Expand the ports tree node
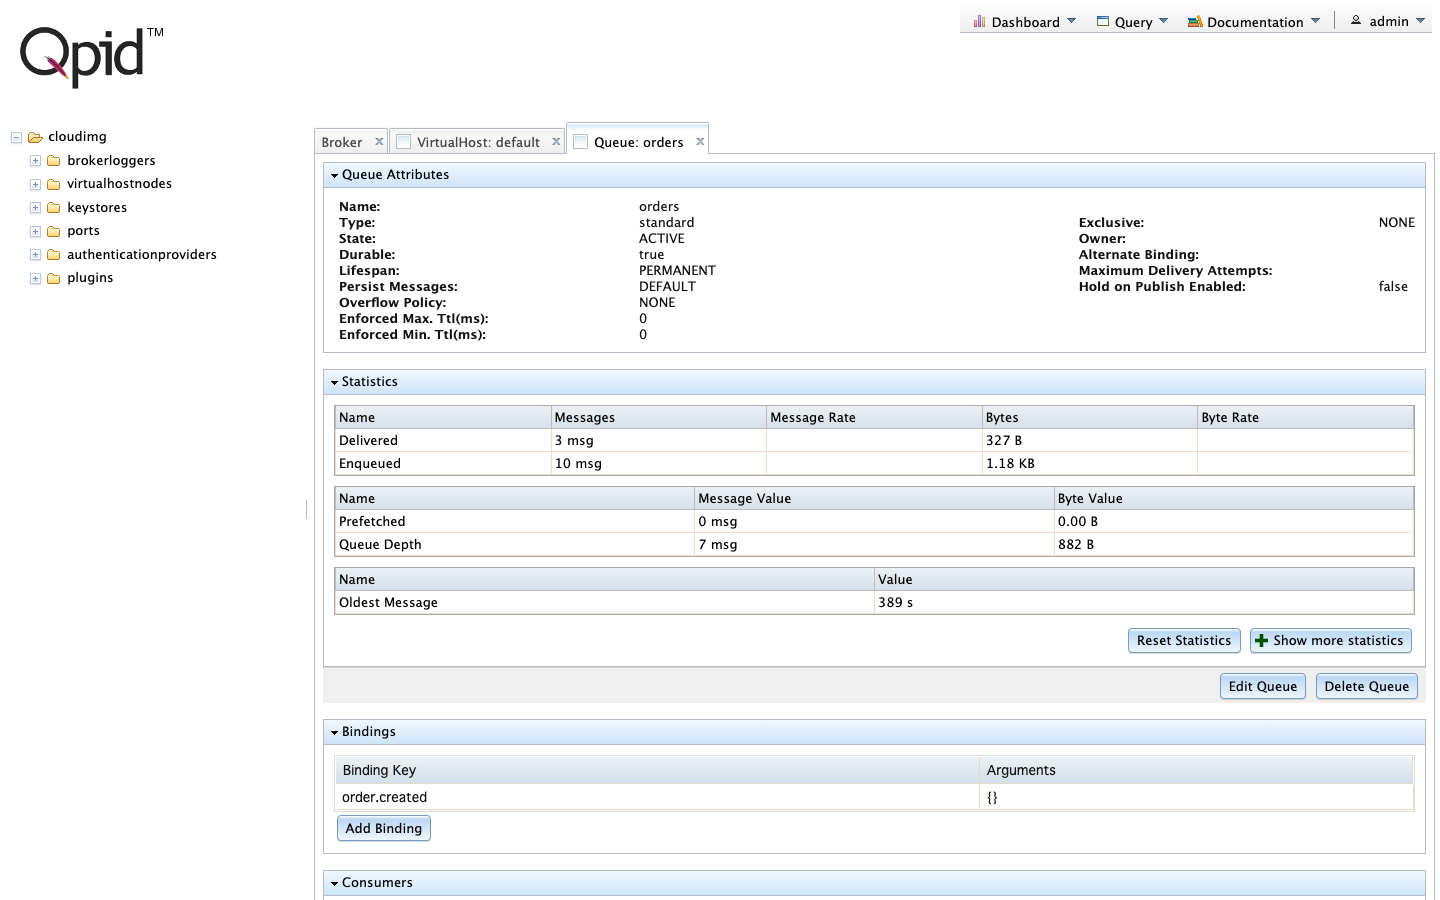 pyautogui.click(x=35, y=231)
